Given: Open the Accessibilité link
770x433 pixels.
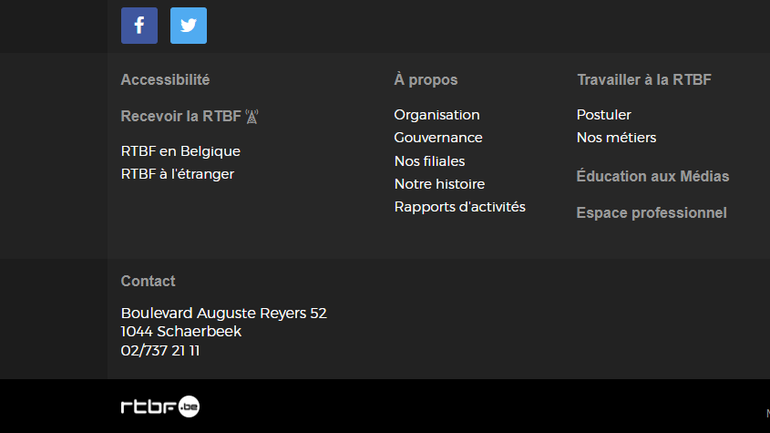Looking at the screenshot, I should pyautogui.click(x=165, y=80).
